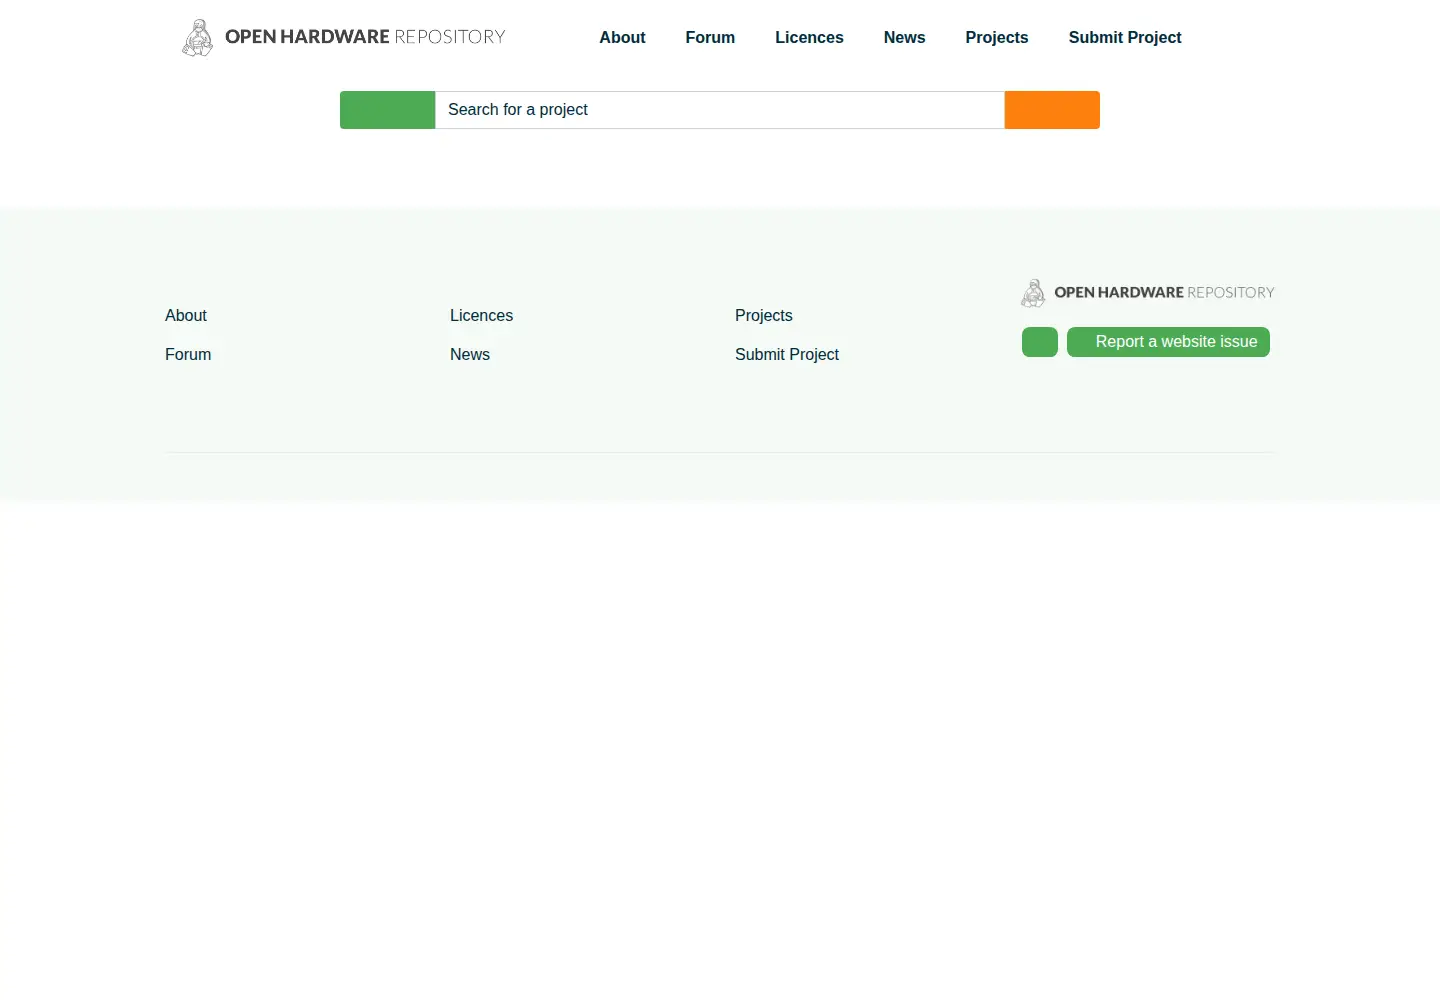Click the footer Open Hardware Repository logo
The image size is (1440, 1000).
(1147, 293)
